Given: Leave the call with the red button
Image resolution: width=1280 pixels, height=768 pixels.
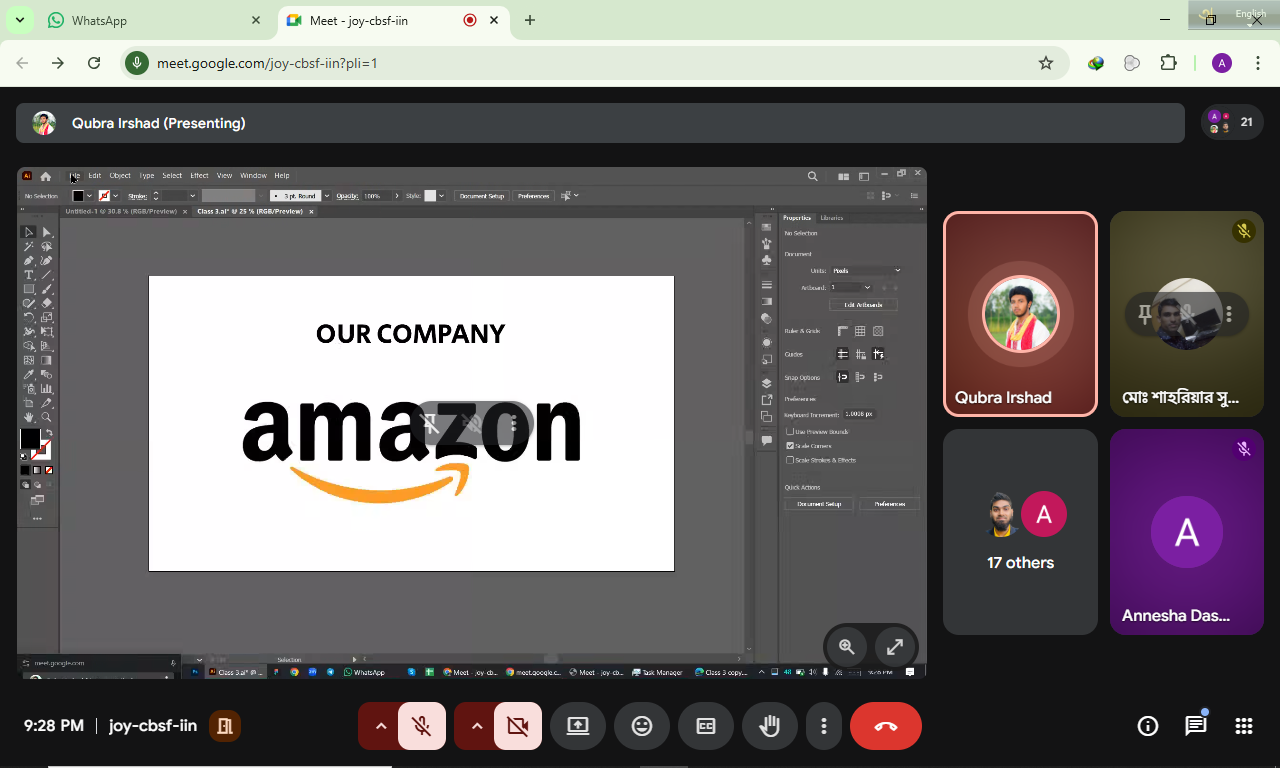Looking at the screenshot, I should [886, 726].
